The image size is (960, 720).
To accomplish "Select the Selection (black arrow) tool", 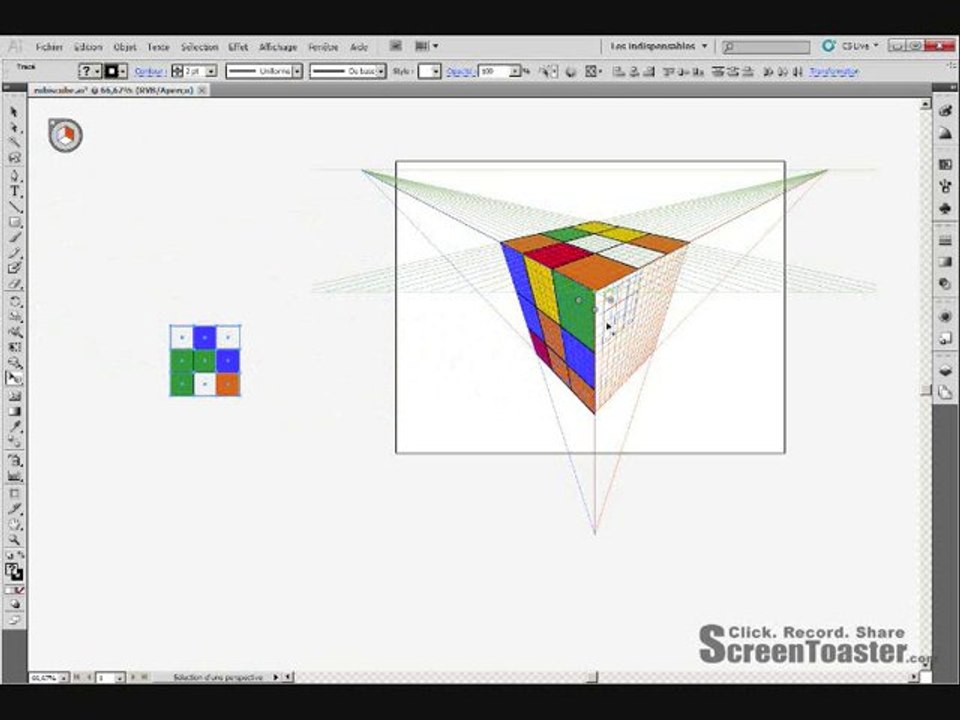I will pyautogui.click(x=13, y=112).
